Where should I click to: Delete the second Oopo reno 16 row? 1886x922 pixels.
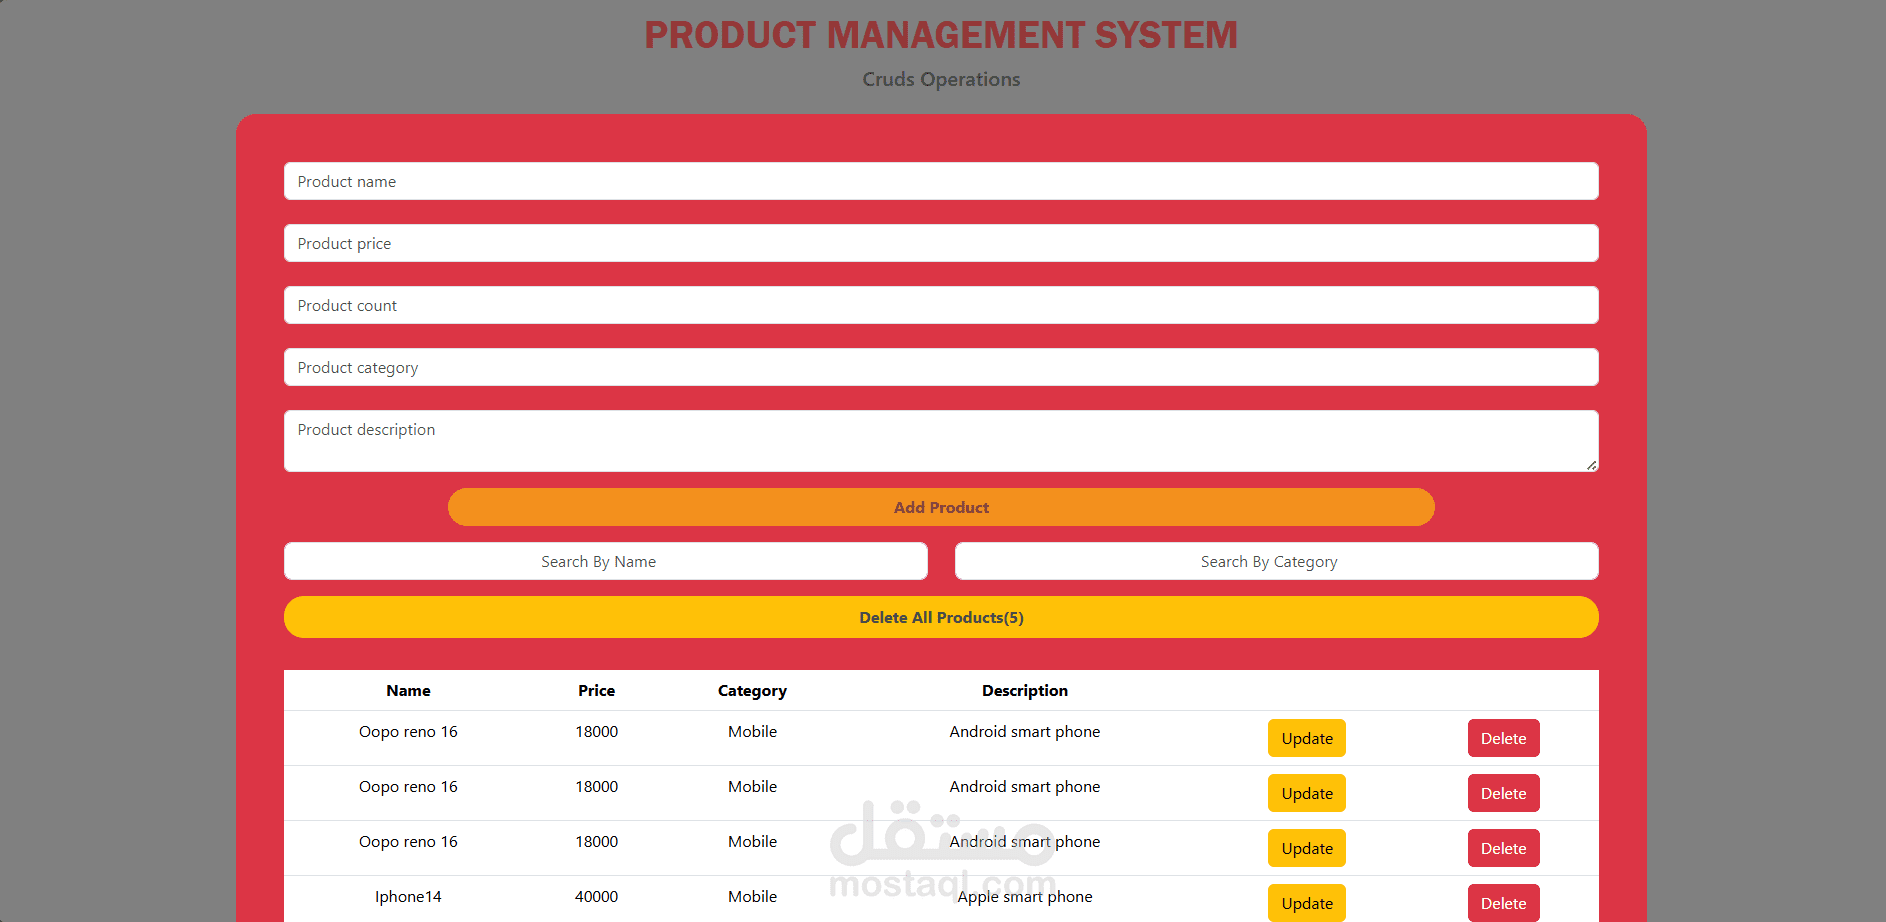point(1503,793)
